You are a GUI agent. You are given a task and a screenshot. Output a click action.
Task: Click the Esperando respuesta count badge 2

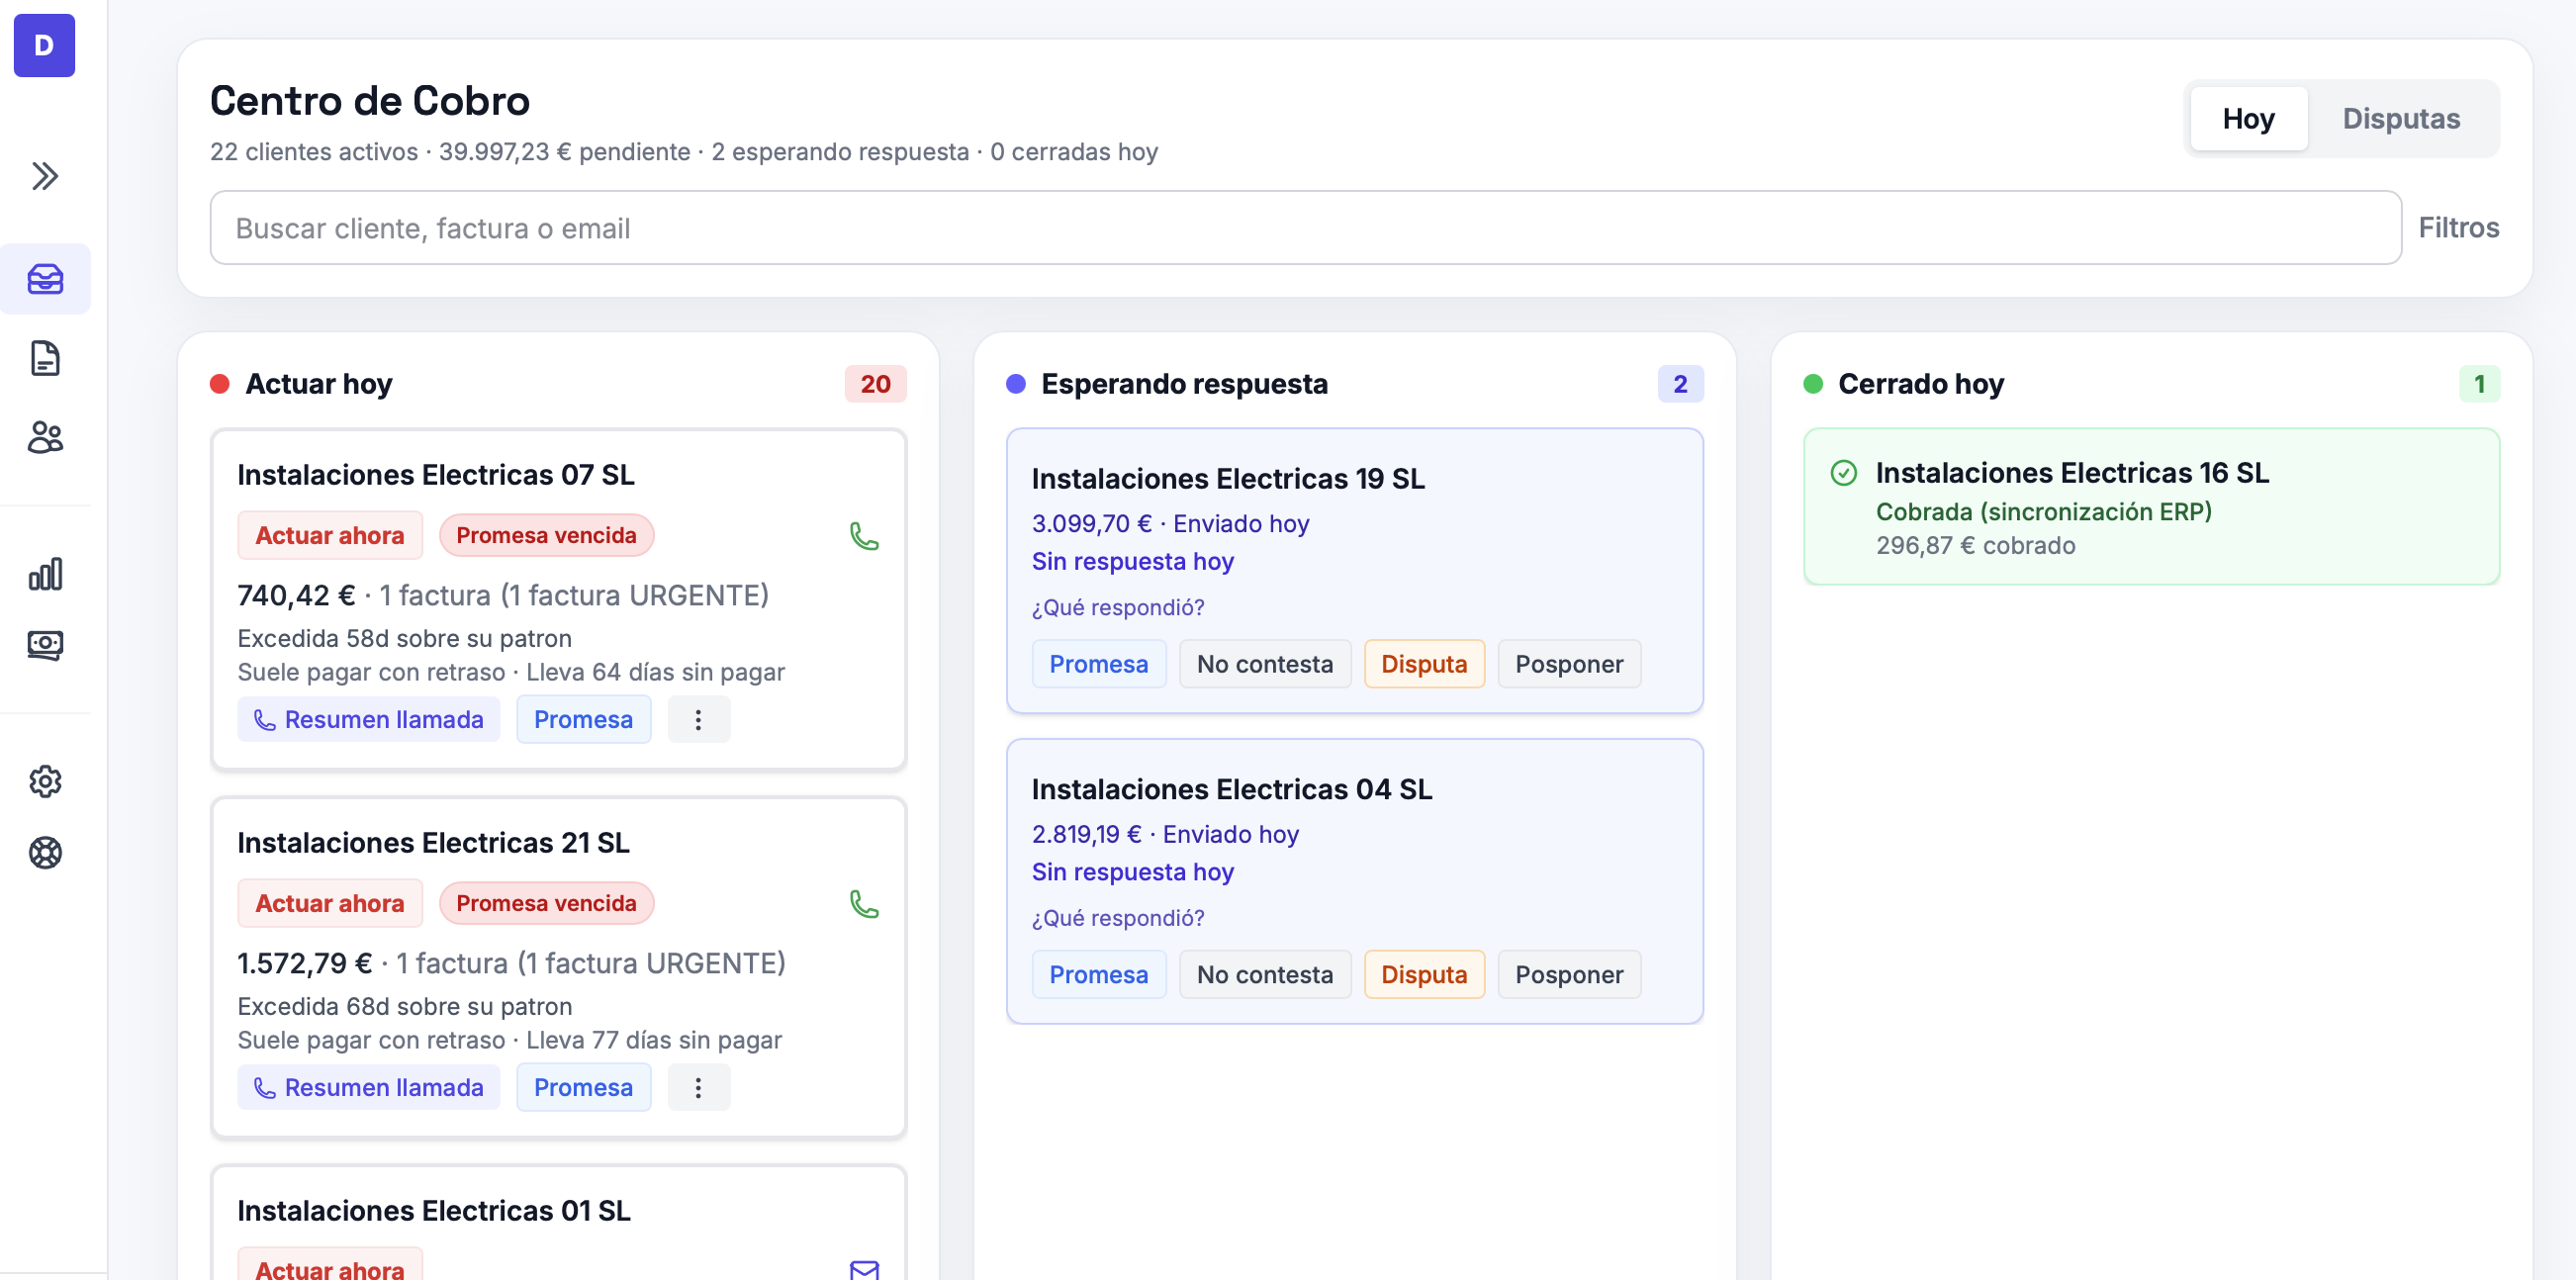pos(1680,384)
